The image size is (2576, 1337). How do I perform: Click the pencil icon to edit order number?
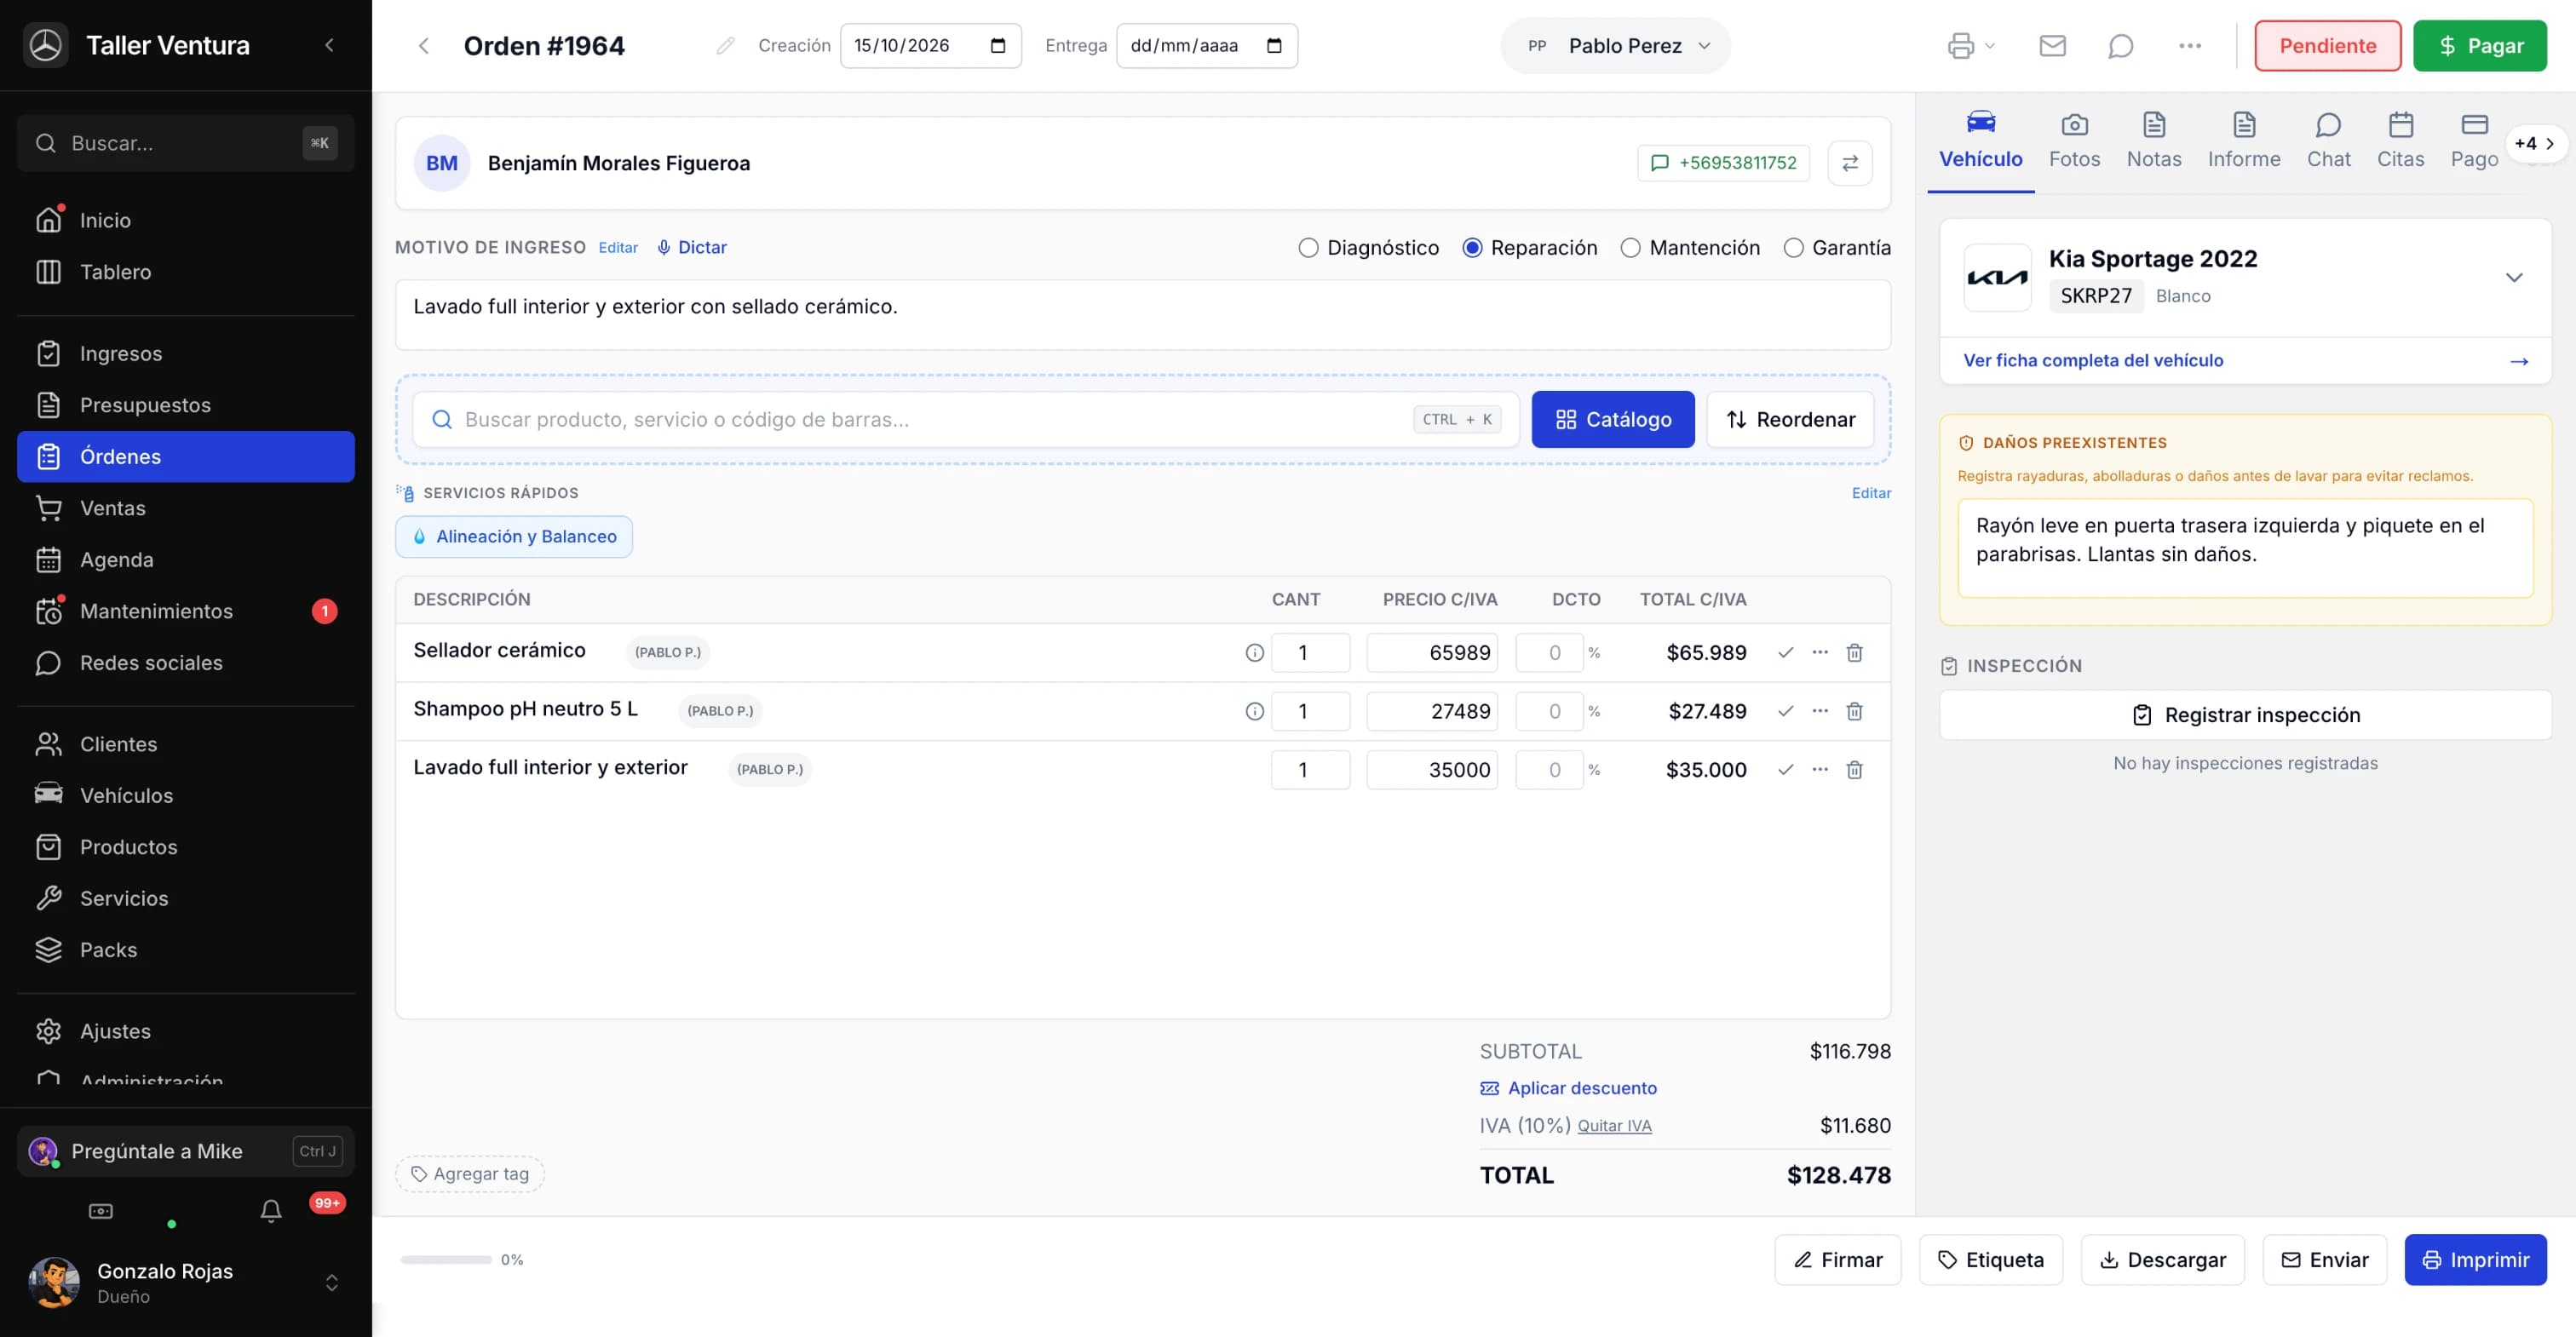pos(725,46)
